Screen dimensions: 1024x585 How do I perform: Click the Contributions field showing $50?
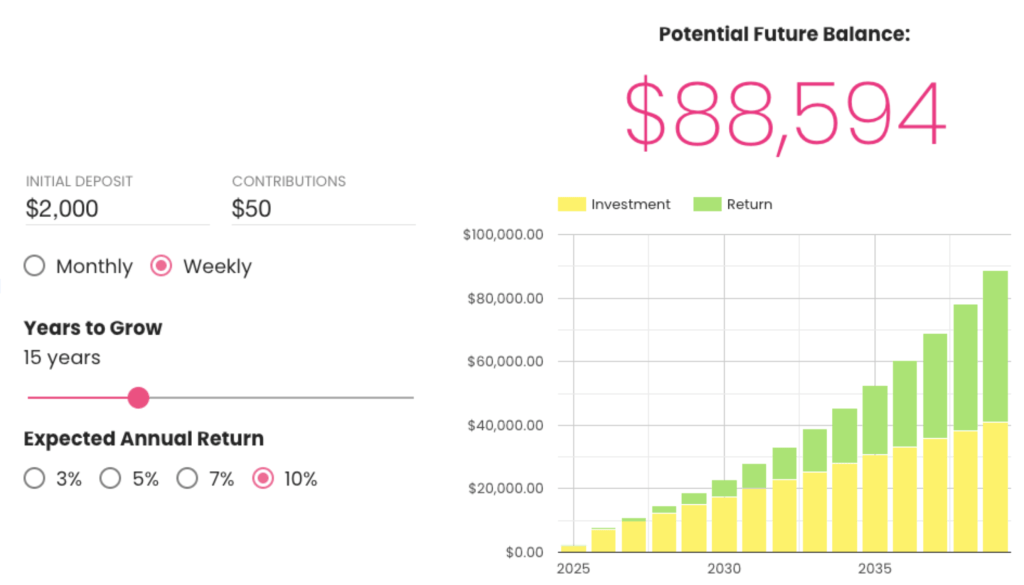tap(300, 208)
